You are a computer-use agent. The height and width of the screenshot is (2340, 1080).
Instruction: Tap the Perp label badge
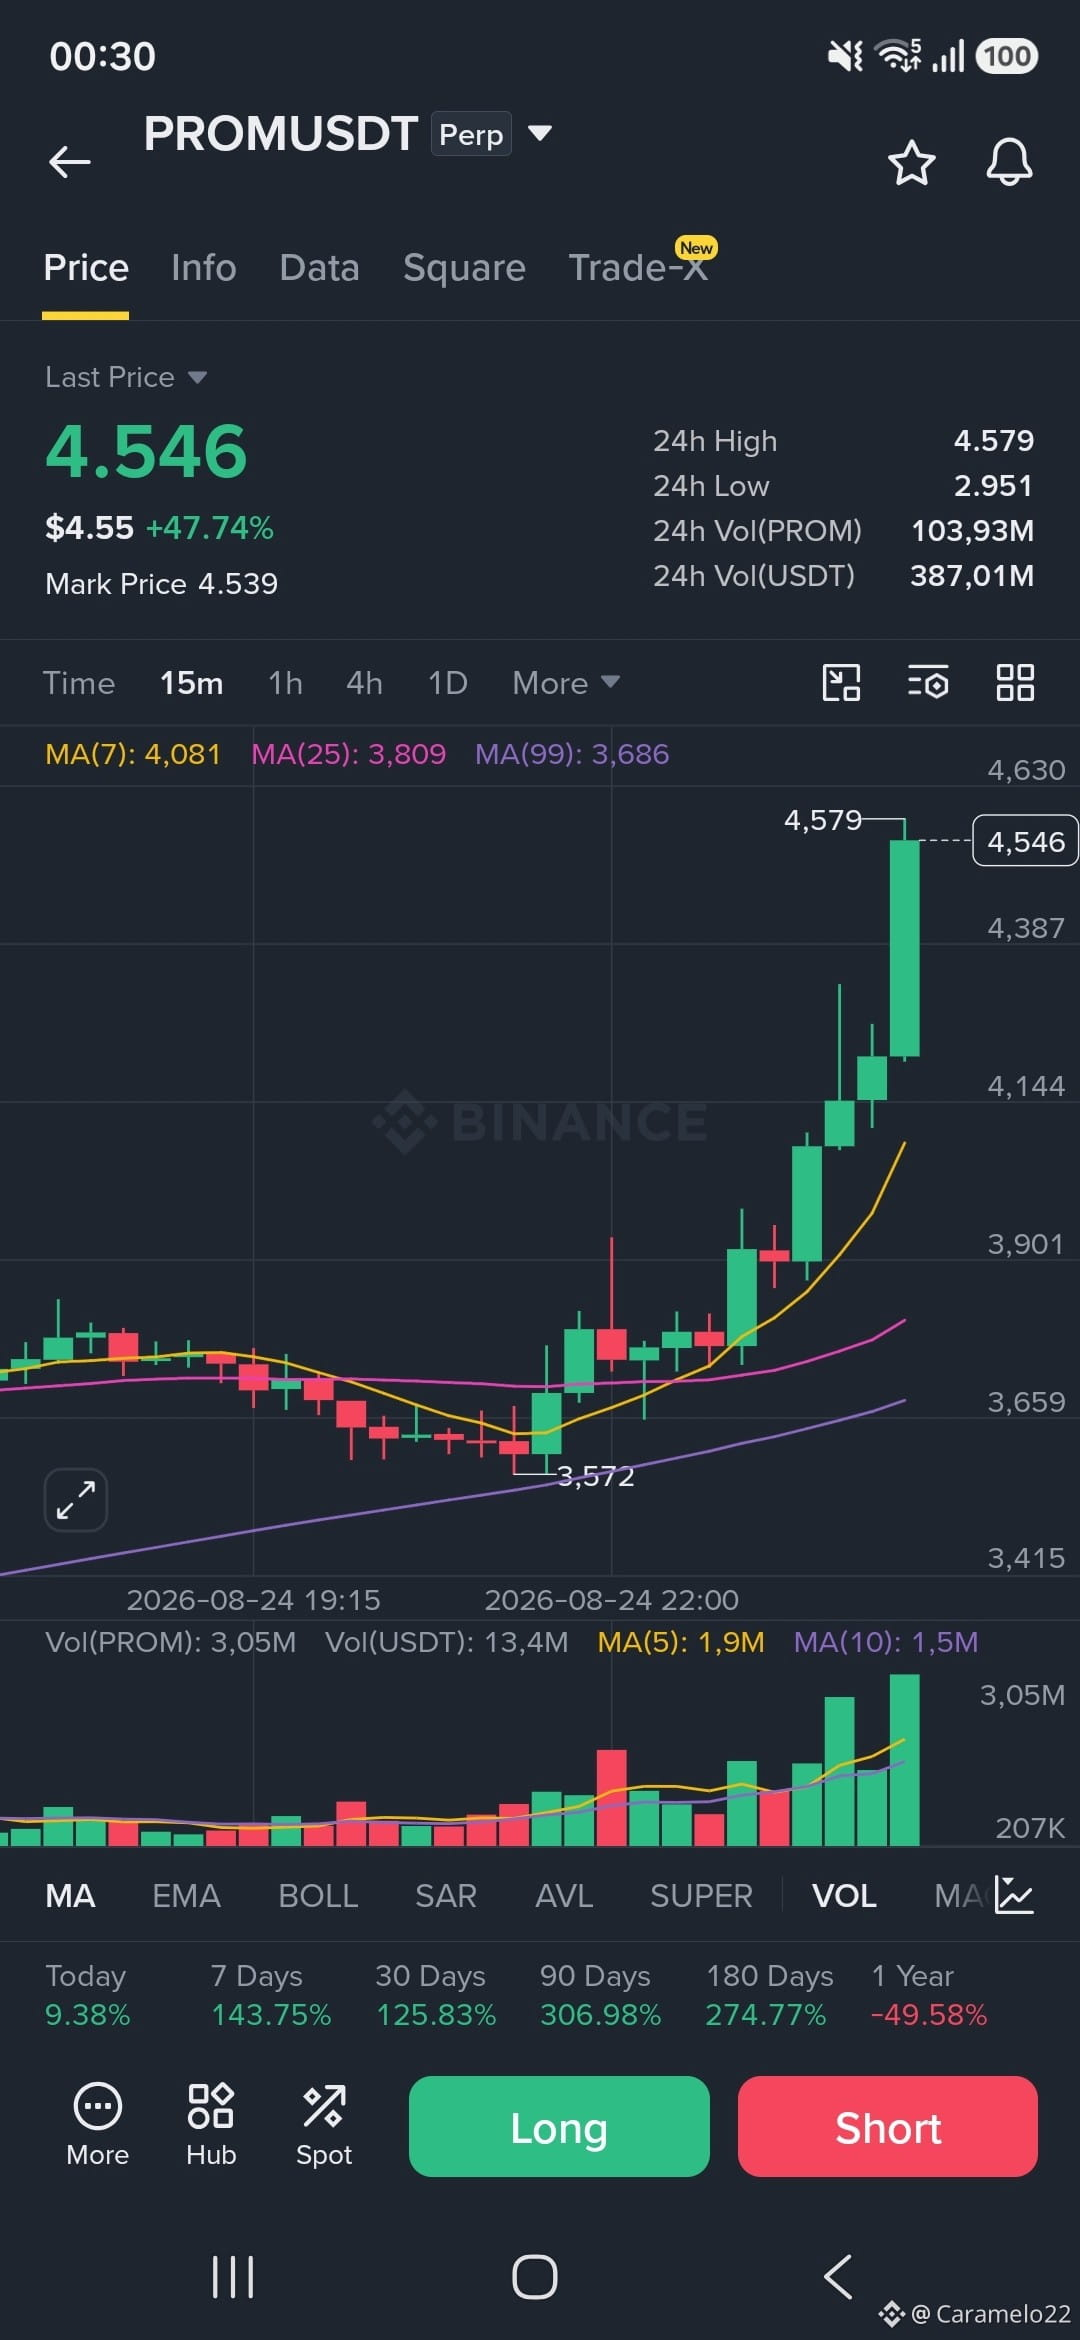pos(471,134)
